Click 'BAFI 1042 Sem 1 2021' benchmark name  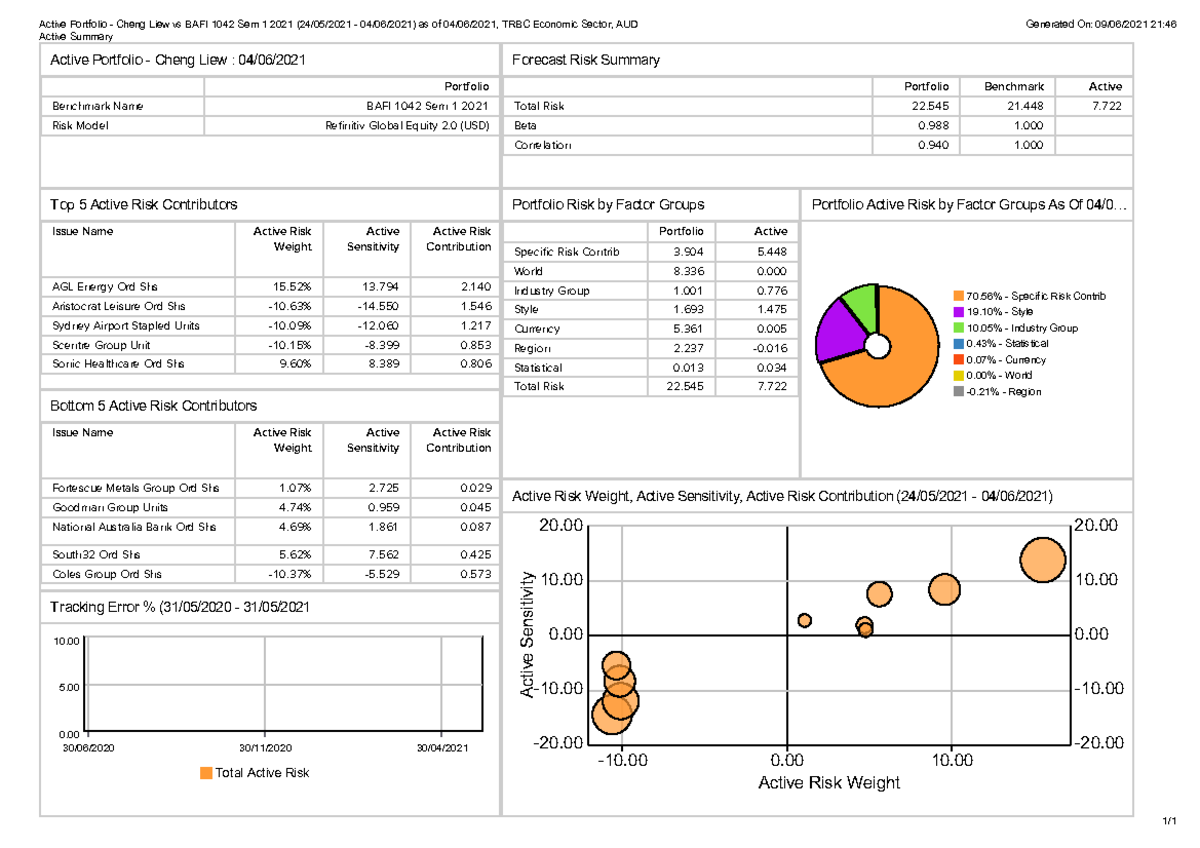[429, 107]
